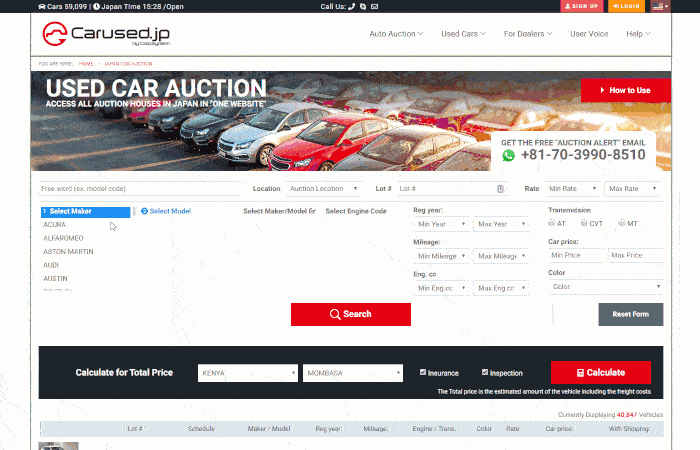The width and height of the screenshot is (700, 450).
Task: Click the red Search button
Action: (351, 314)
